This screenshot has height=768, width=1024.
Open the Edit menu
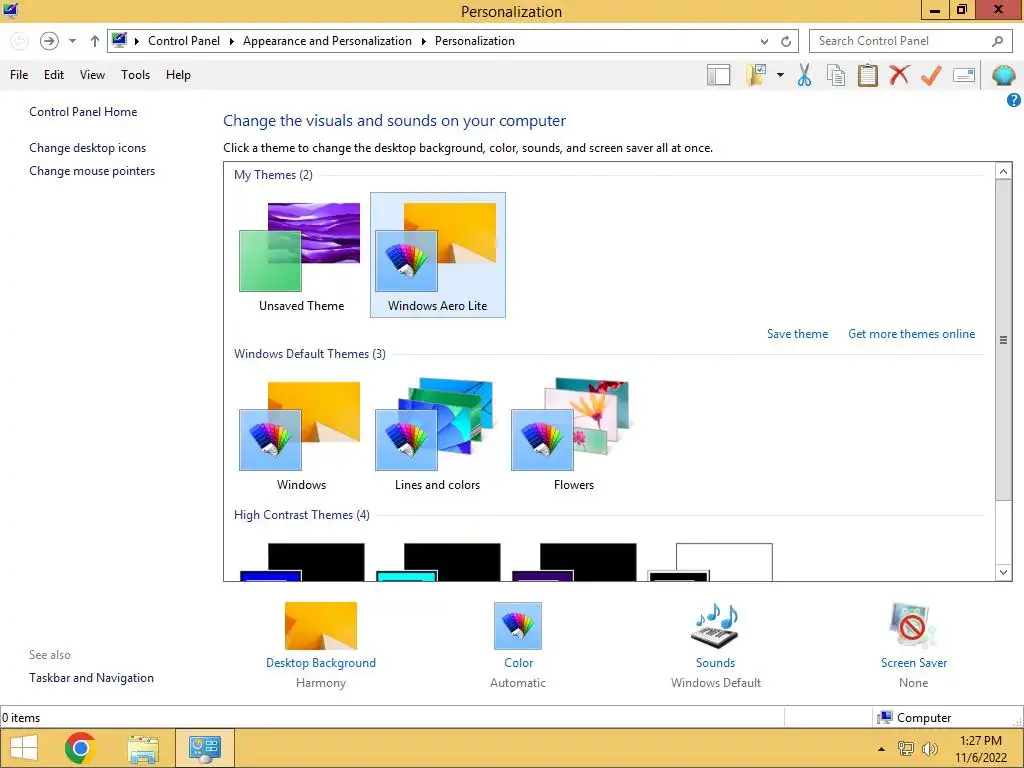tap(54, 75)
